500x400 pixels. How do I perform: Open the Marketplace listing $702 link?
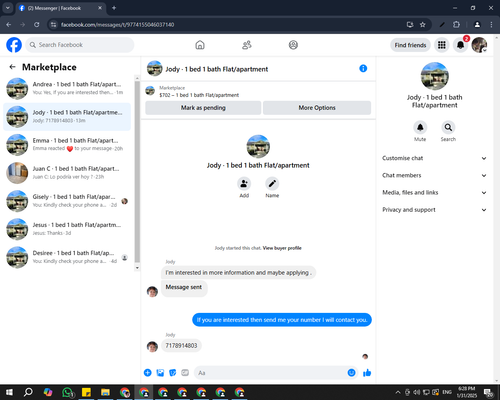tap(199, 95)
